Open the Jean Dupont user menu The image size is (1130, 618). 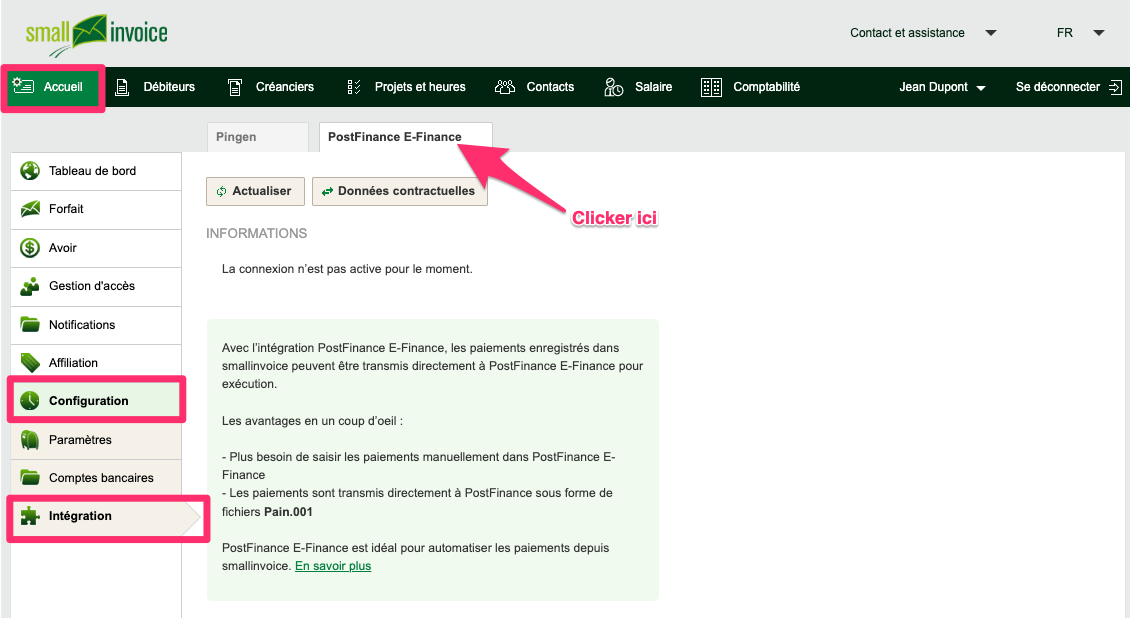click(x=942, y=87)
